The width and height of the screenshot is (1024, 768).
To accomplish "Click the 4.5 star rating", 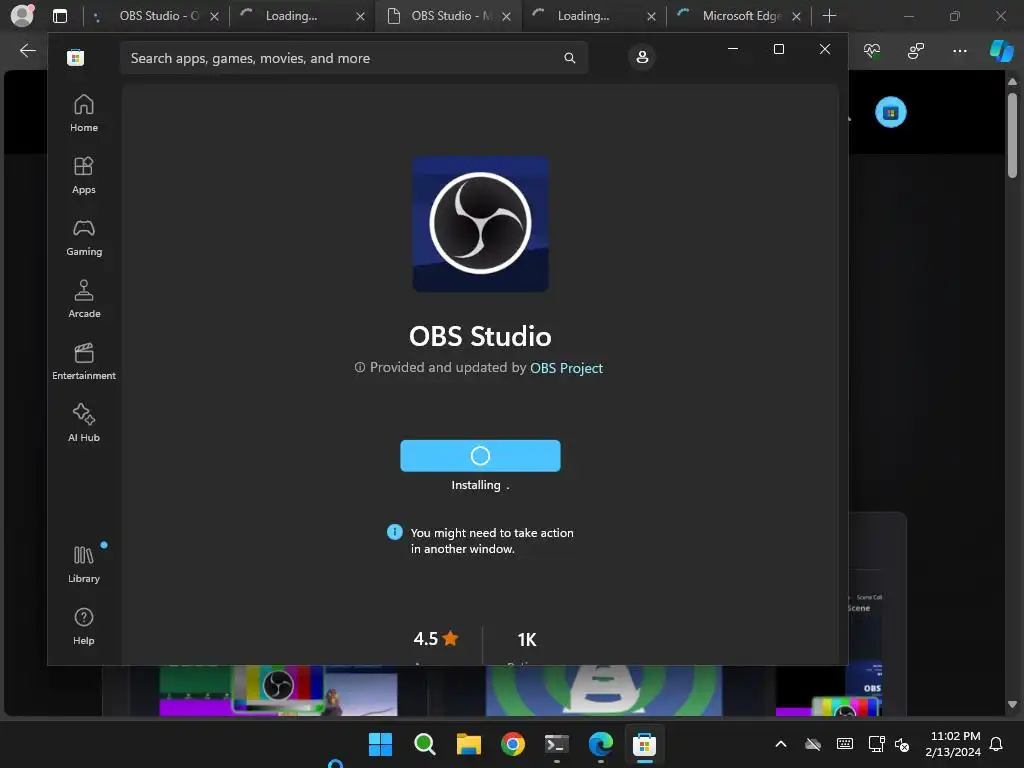I will [436, 639].
